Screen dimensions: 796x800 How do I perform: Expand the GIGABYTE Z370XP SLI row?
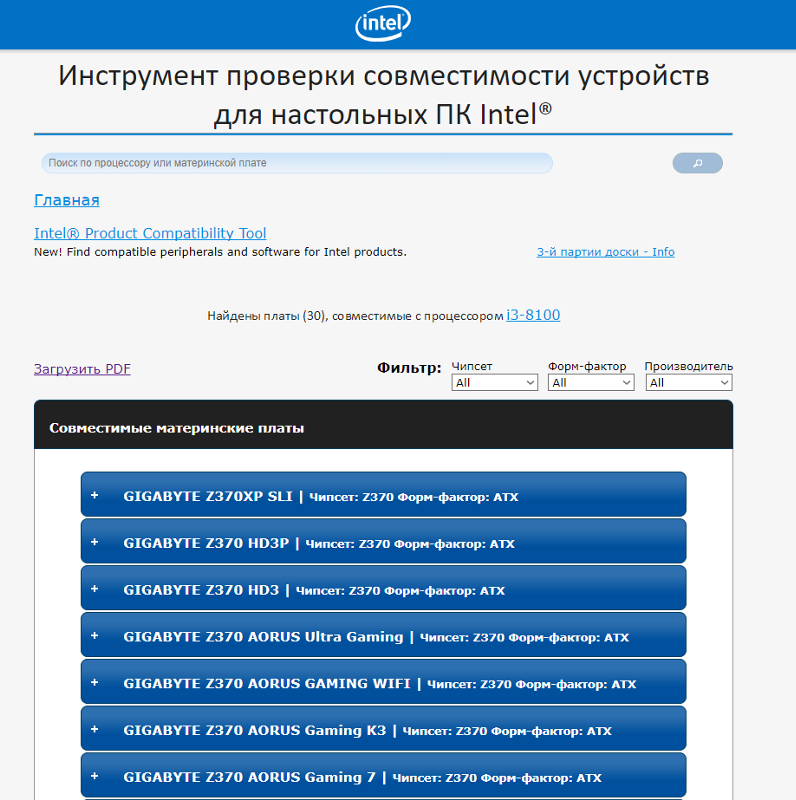point(383,494)
